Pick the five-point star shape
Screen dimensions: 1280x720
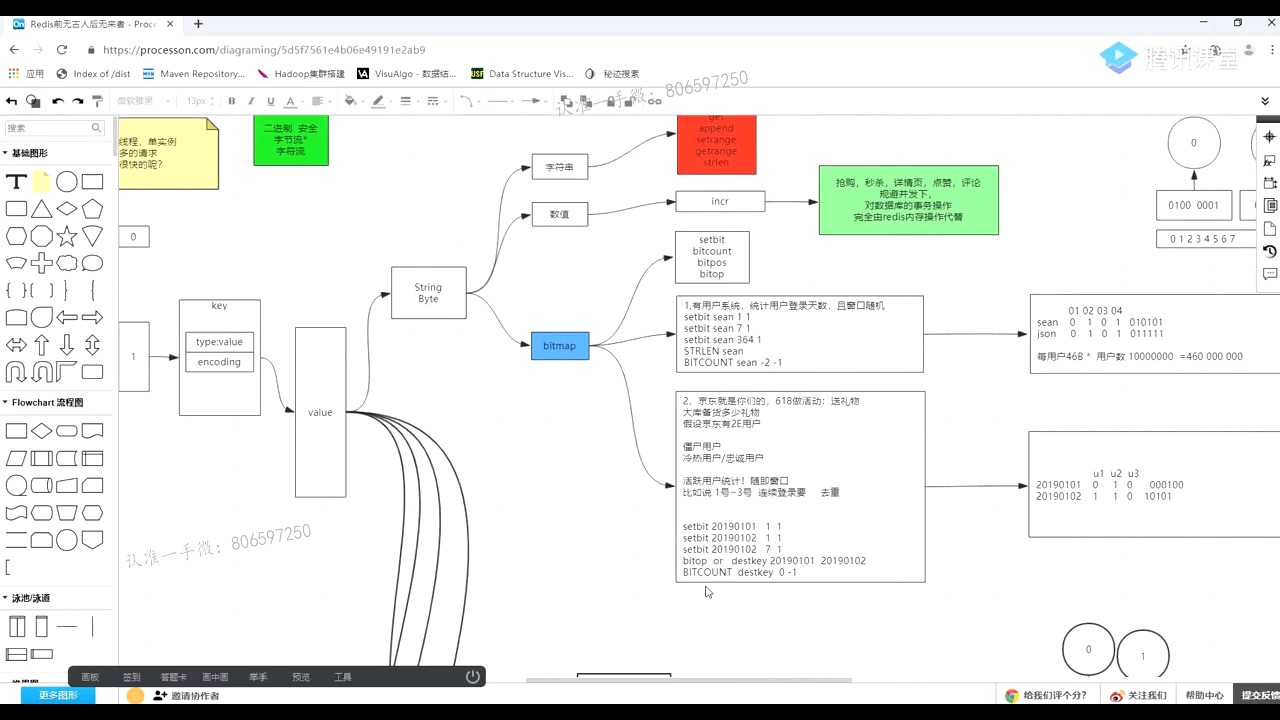67,236
